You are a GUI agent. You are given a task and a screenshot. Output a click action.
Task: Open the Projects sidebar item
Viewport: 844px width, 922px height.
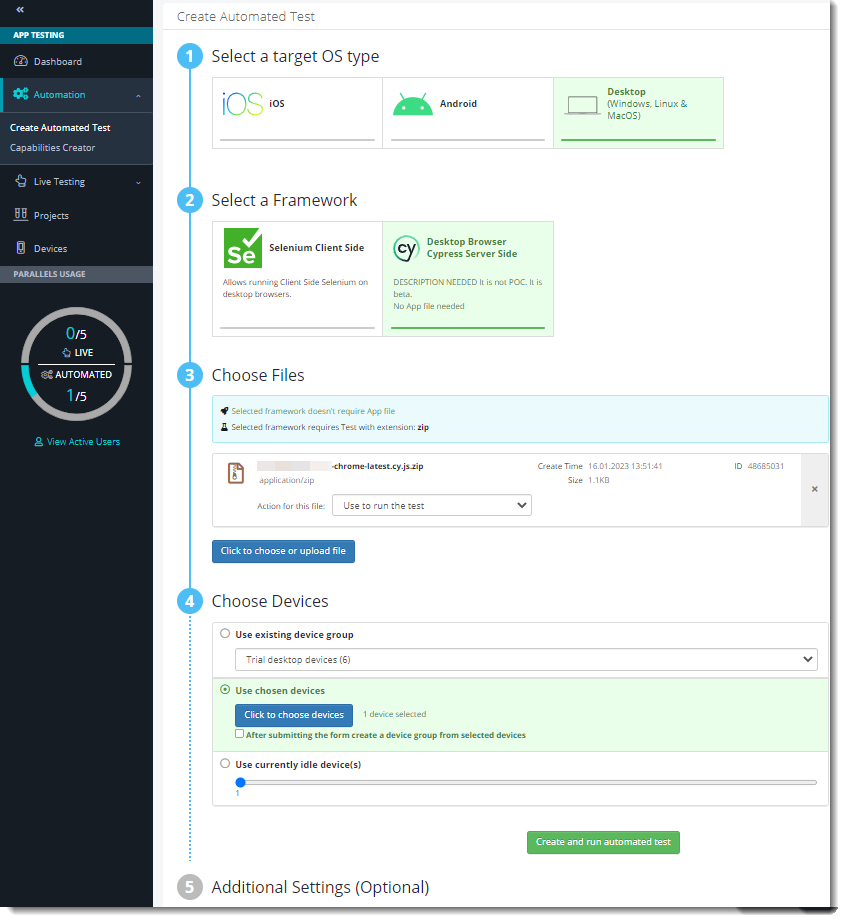[51, 215]
